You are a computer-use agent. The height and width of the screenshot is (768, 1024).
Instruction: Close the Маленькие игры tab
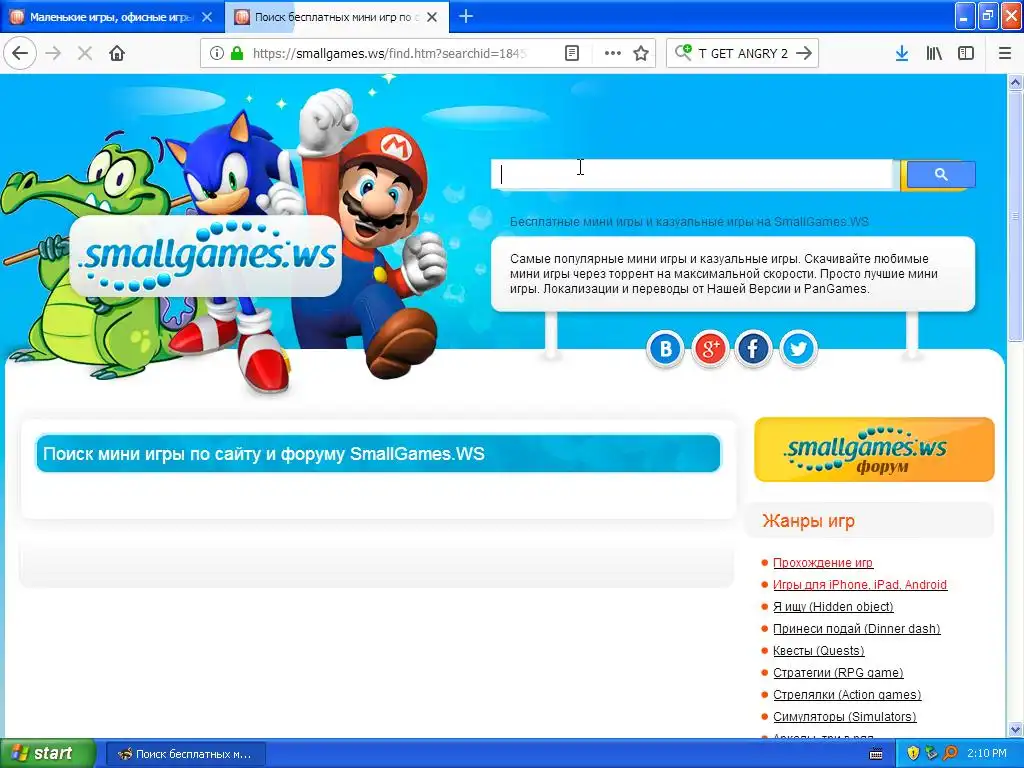point(207,17)
